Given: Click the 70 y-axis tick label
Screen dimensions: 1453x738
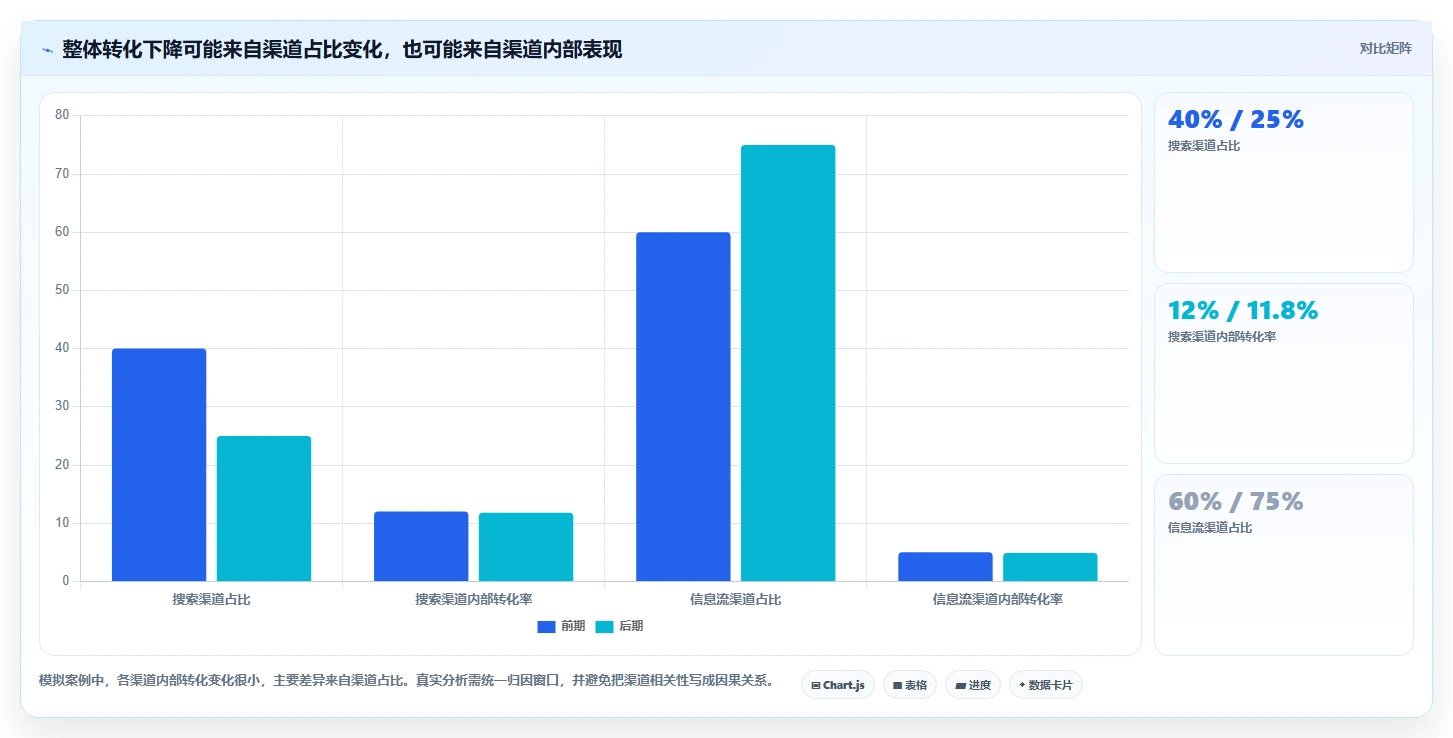Looking at the screenshot, I should coord(62,174).
